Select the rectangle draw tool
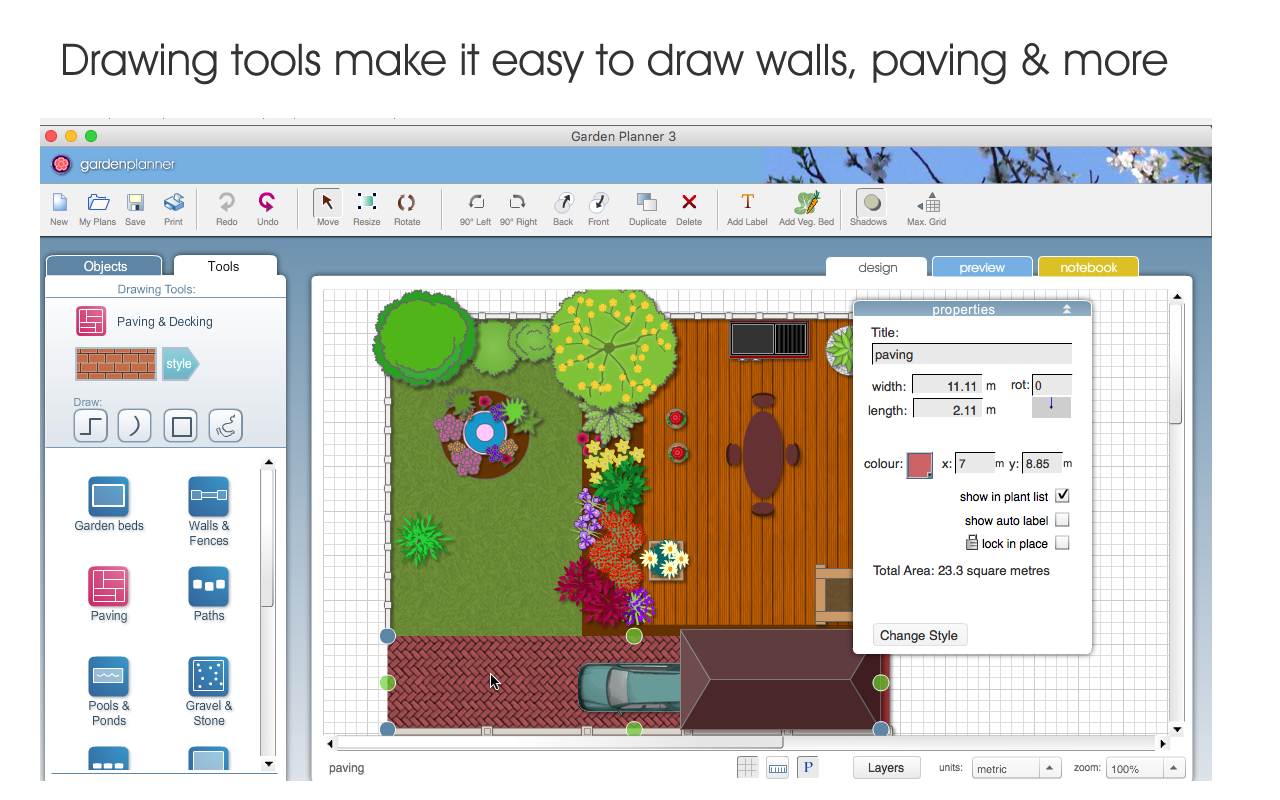 pyautogui.click(x=182, y=426)
